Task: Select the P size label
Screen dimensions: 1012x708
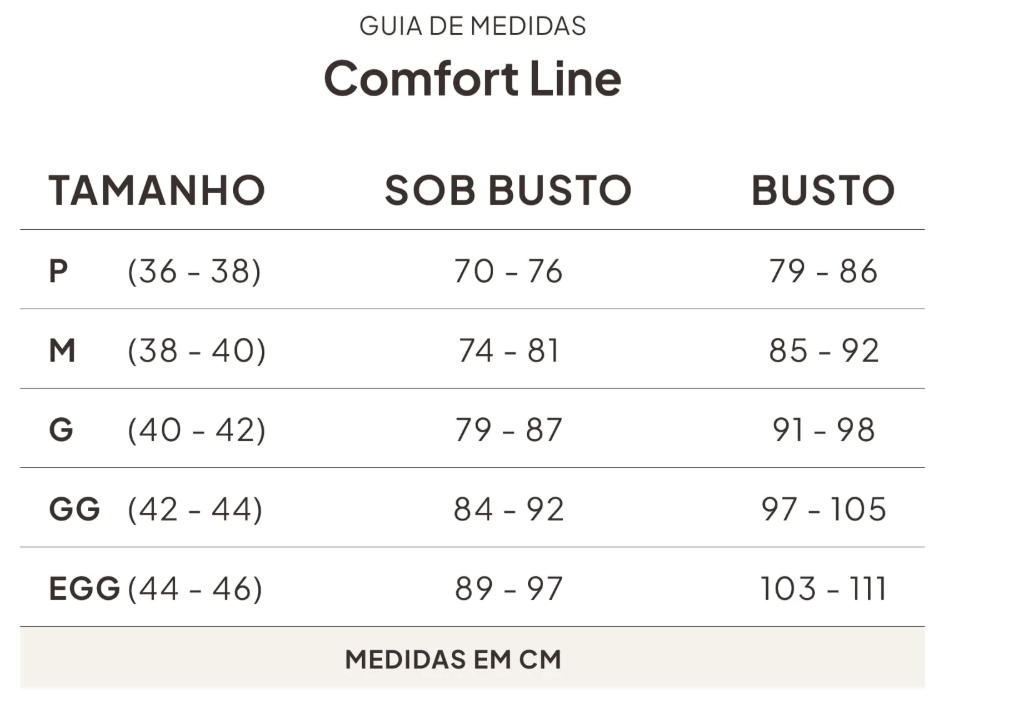Action: [59, 271]
